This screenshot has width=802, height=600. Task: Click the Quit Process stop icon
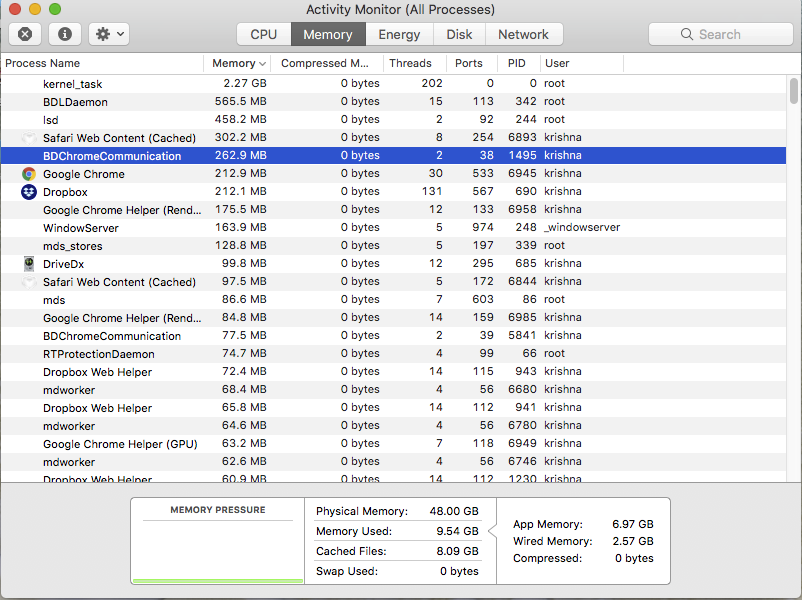(x=25, y=34)
